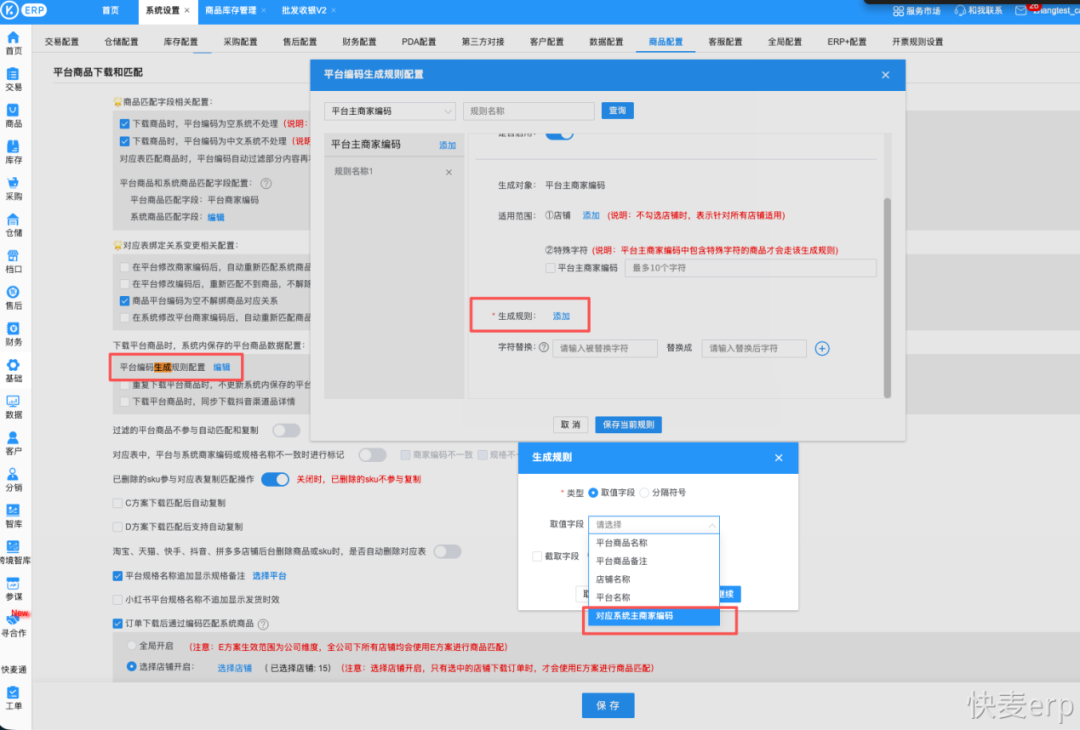
Task: Click help icon after 订单下载后通过编码匹配系统商品
Action: [x=263, y=624]
